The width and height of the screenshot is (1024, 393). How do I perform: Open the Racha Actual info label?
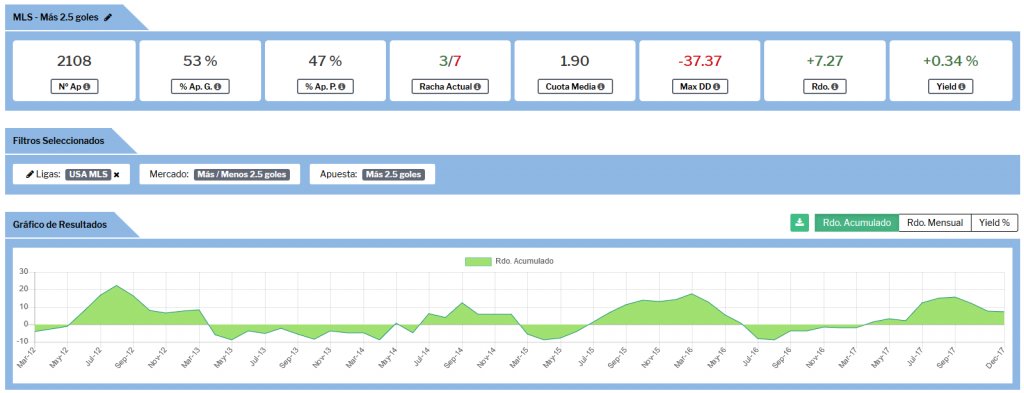[x=450, y=87]
